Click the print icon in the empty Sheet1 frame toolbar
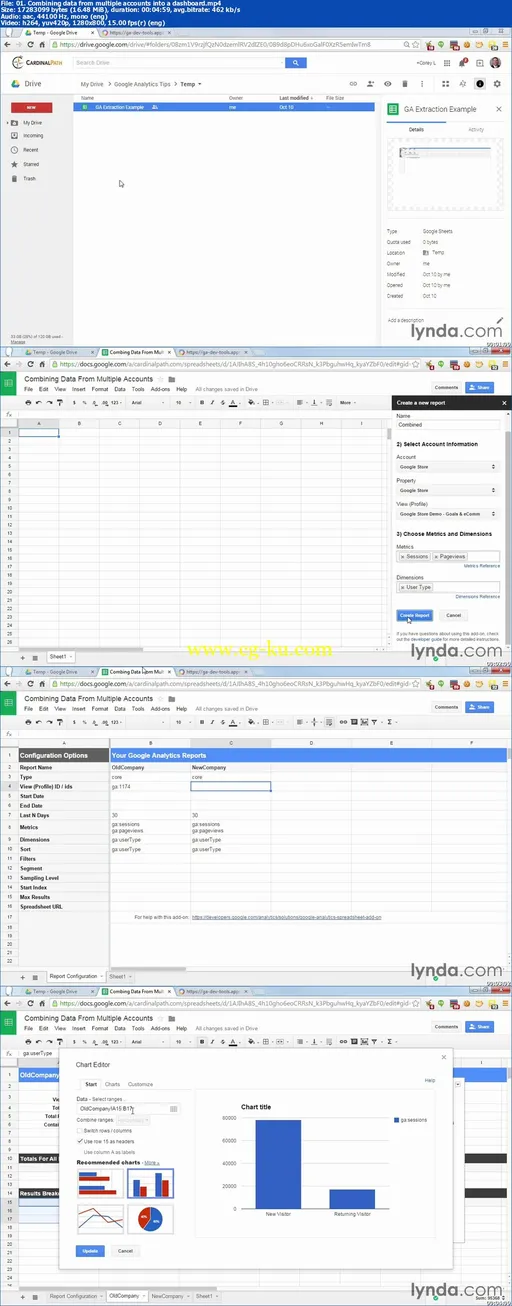Image resolution: width=512 pixels, height=1306 pixels. tap(28, 403)
